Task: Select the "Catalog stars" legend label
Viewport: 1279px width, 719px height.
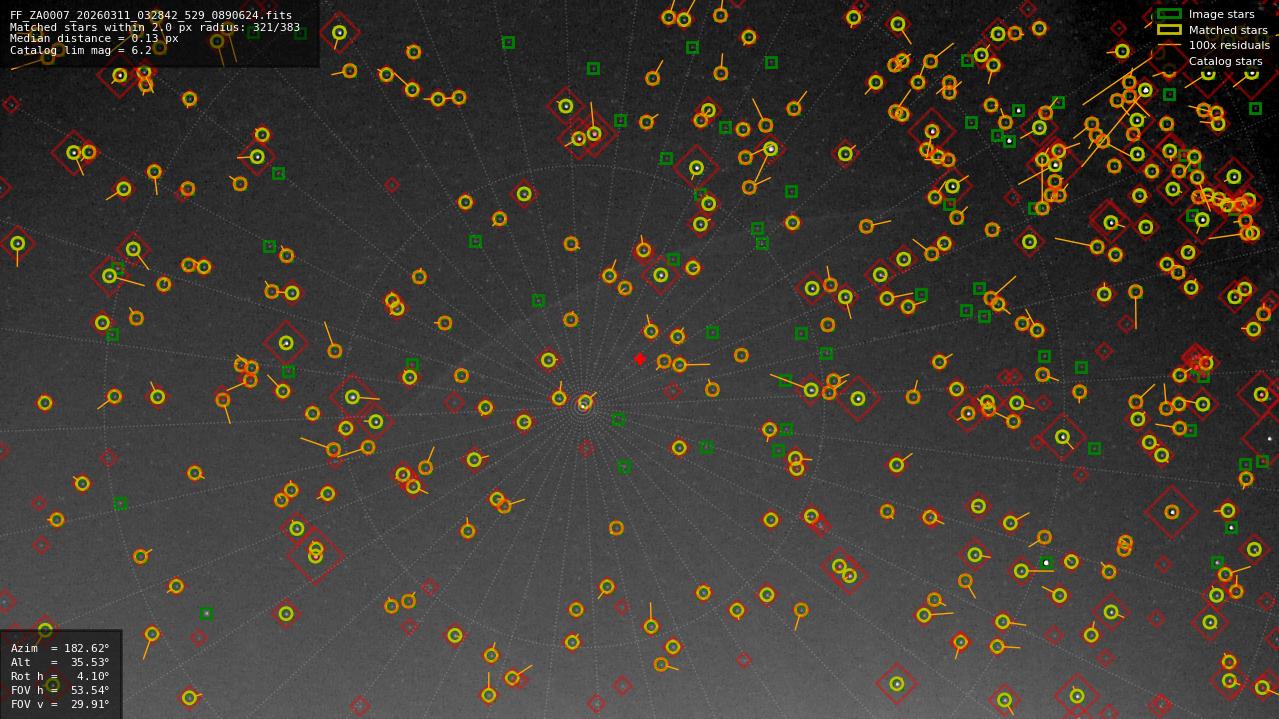Action: click(x=1225, y=61)
